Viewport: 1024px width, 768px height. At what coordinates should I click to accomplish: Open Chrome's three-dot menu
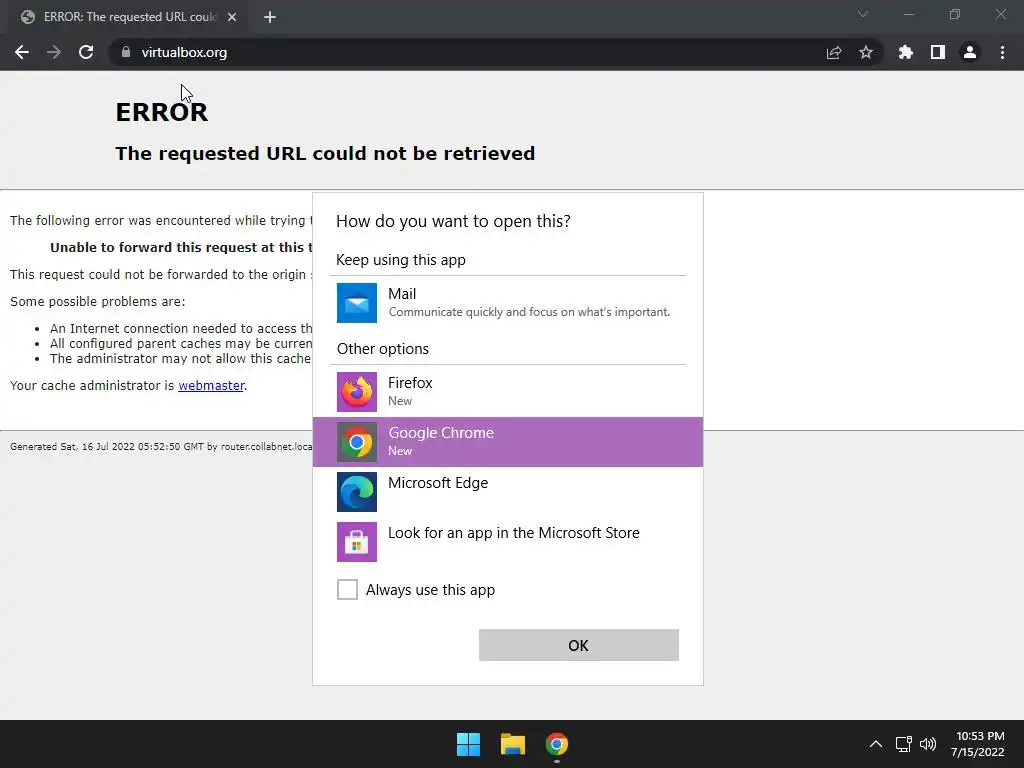(1002, 52)
